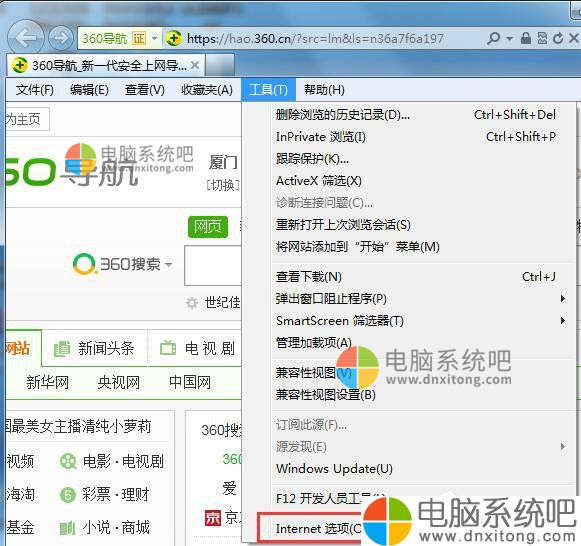
Task: Click the 新闻头条 link
Action: click(x=106, y=349)
